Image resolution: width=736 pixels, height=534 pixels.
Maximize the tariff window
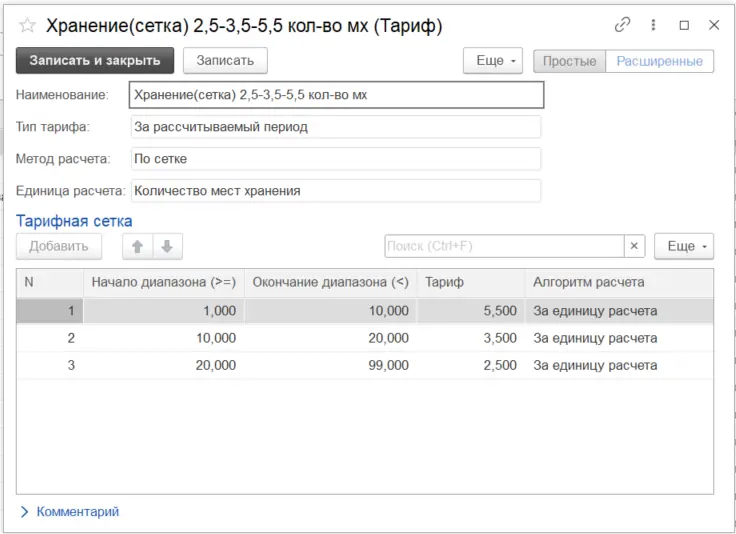point(684,25)
